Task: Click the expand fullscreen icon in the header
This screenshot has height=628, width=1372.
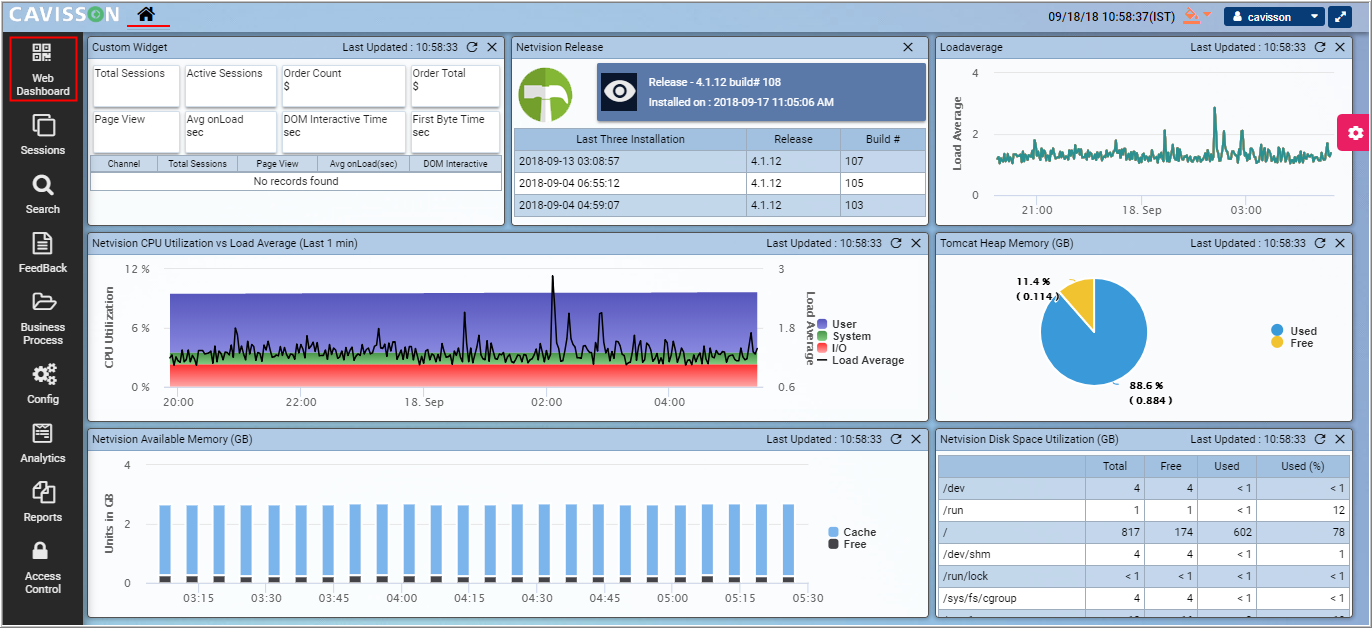Action: click(1340, 17)
